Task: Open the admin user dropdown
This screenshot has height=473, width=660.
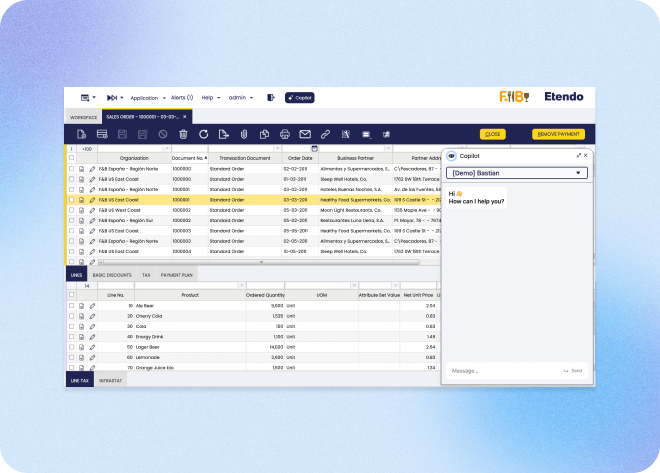Action: pos(240,98)
